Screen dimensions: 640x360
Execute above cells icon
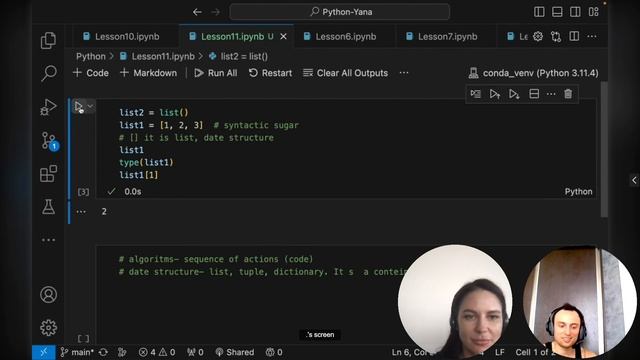[495, 94]
